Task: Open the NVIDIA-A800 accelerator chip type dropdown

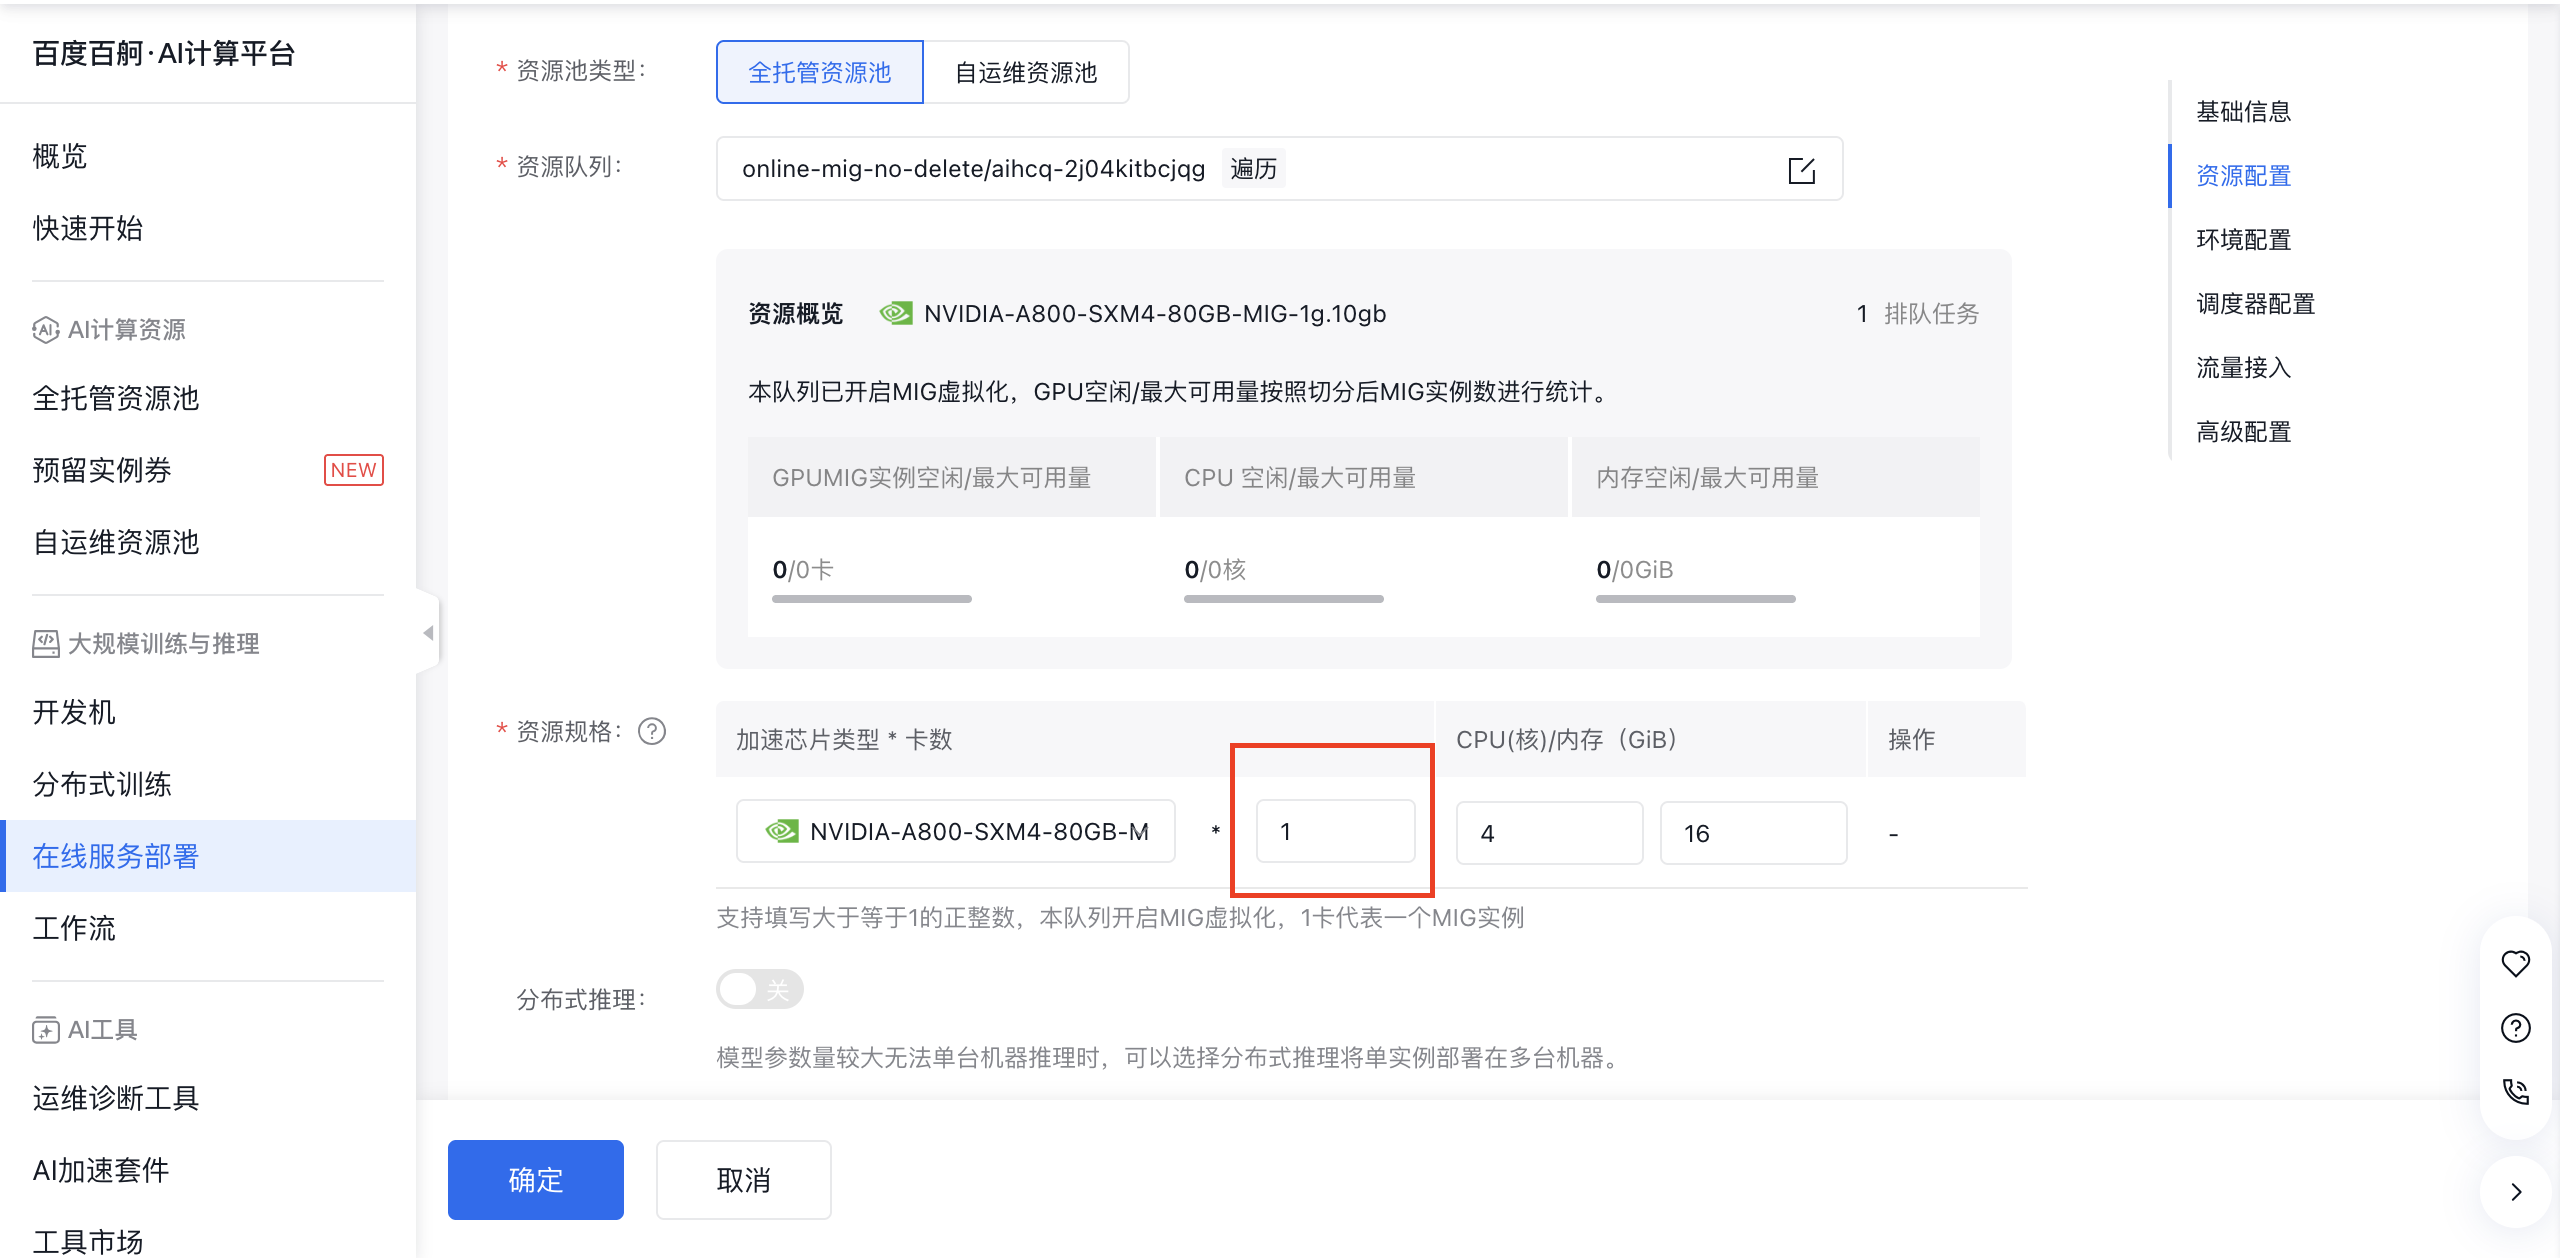Action: coord(955,832)
